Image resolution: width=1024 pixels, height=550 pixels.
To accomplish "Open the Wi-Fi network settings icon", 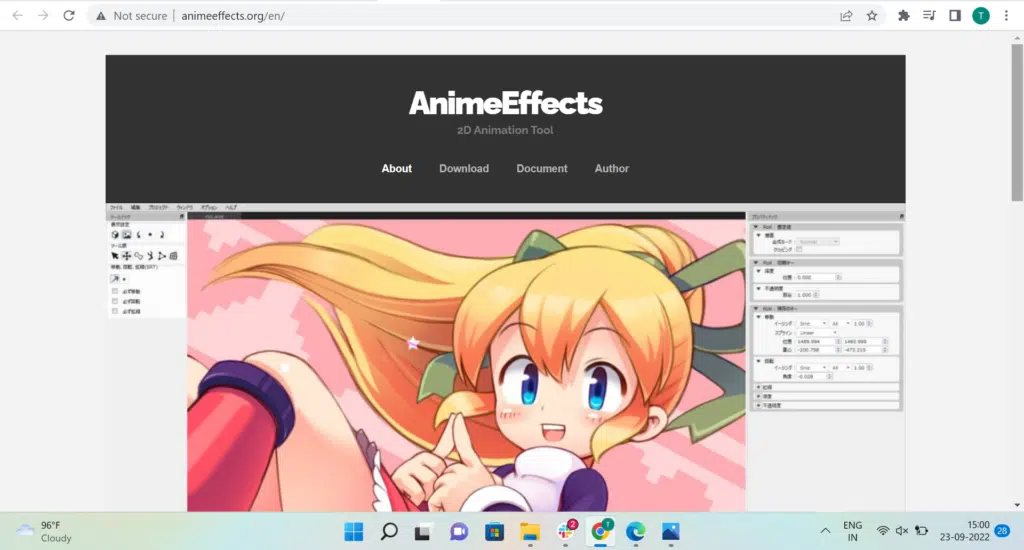I will (883, 531).
